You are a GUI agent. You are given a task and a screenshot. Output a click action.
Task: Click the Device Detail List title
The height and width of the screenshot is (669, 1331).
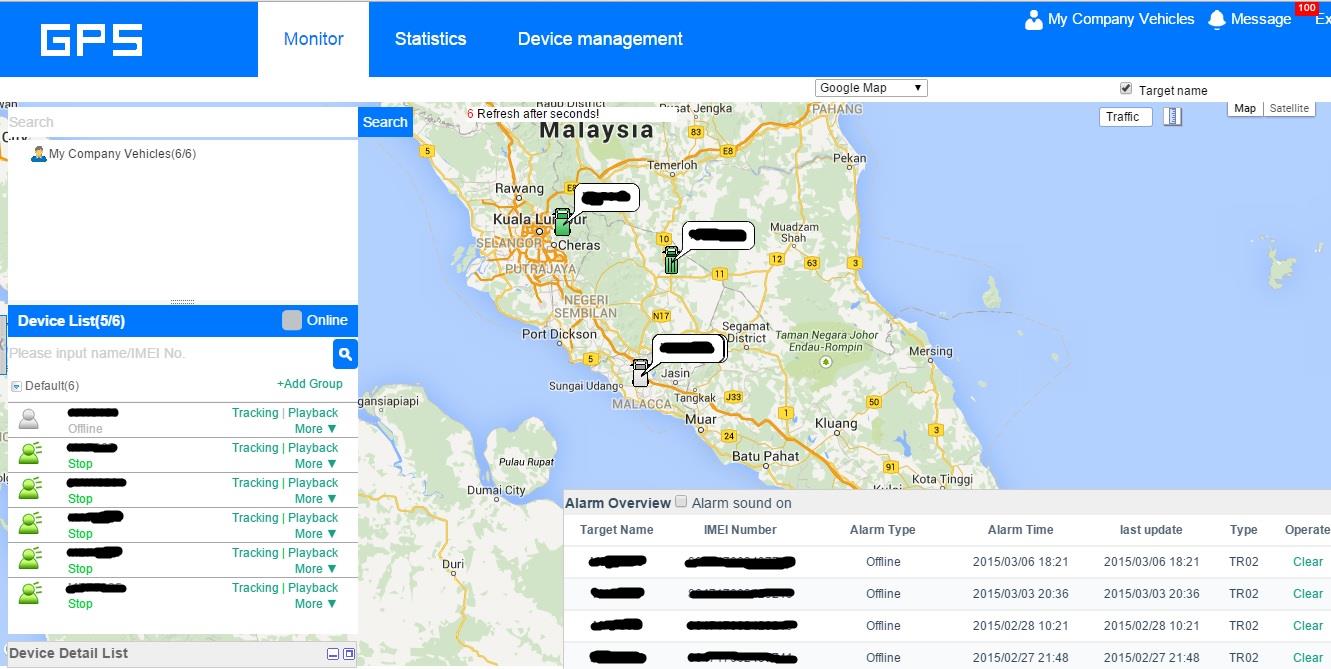pos(69,653)
